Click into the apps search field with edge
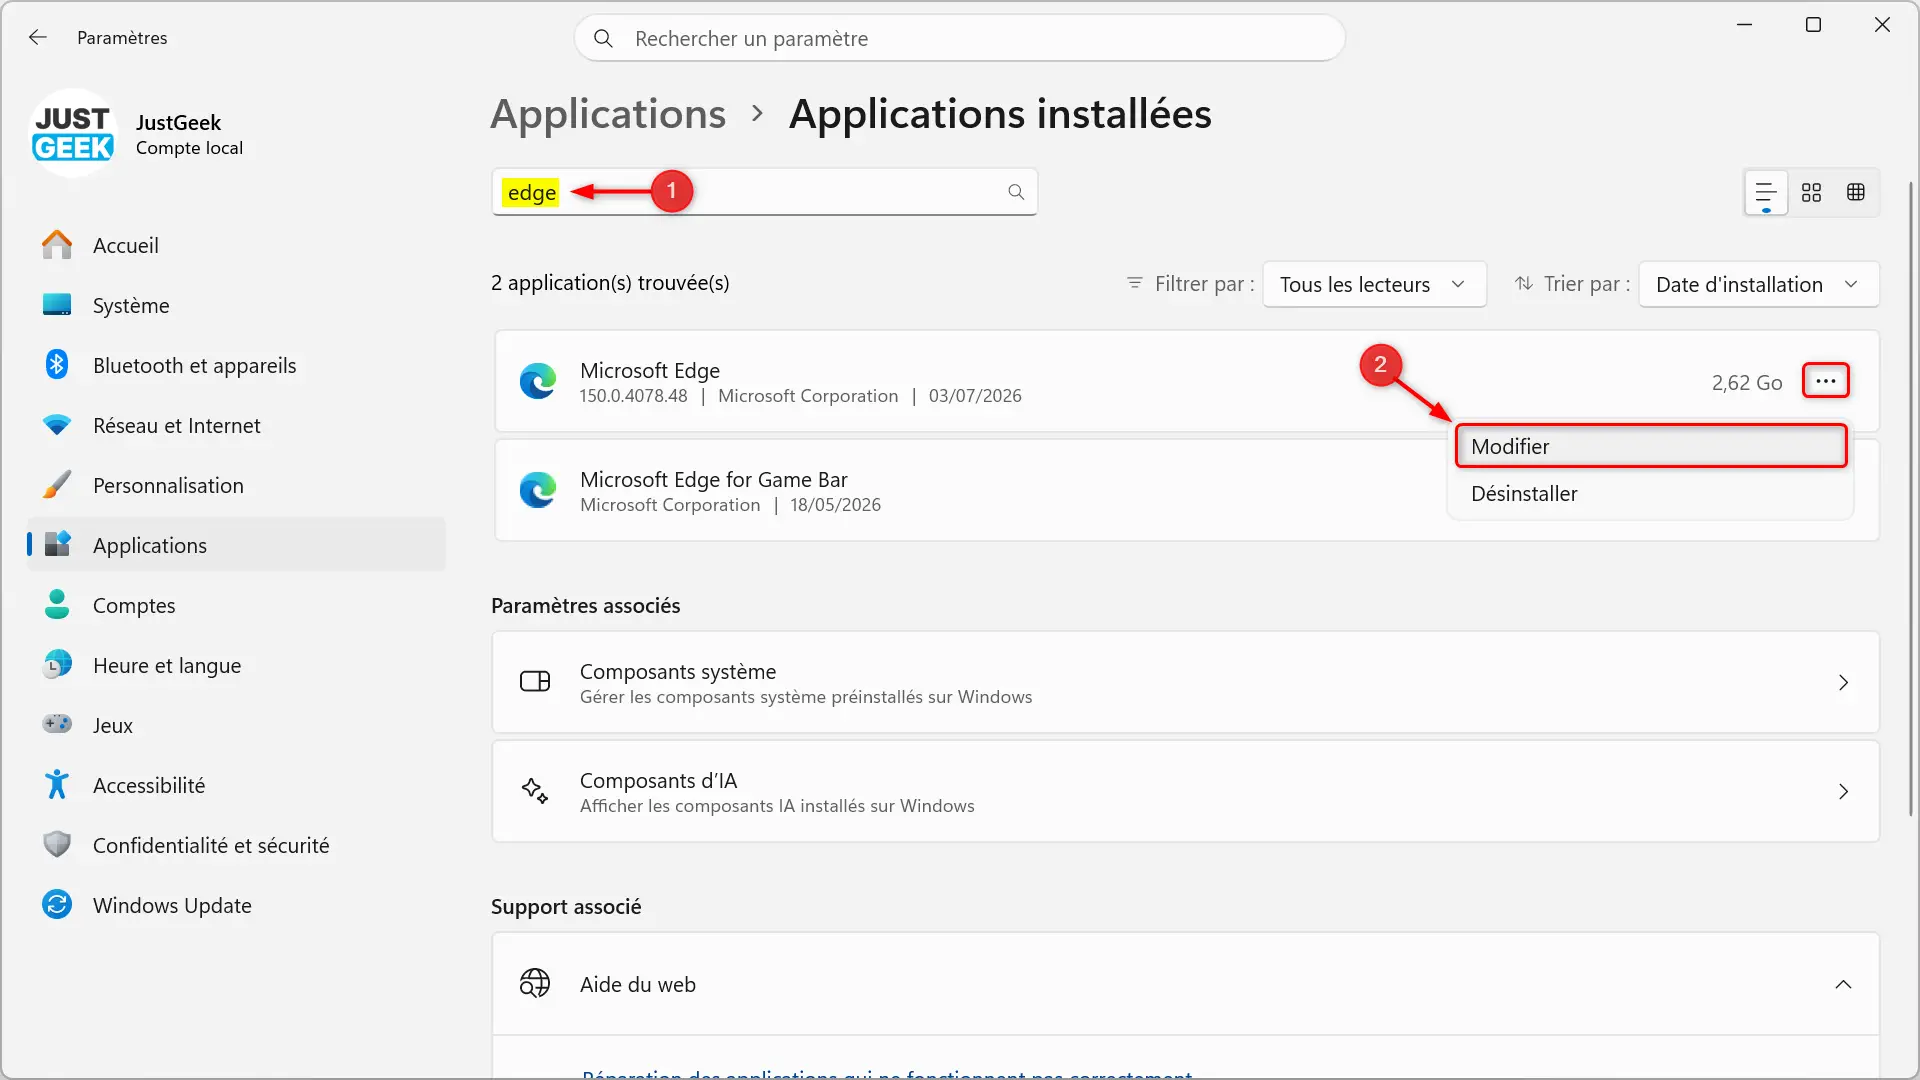The image size is (1920, 1080). [764, 192]
